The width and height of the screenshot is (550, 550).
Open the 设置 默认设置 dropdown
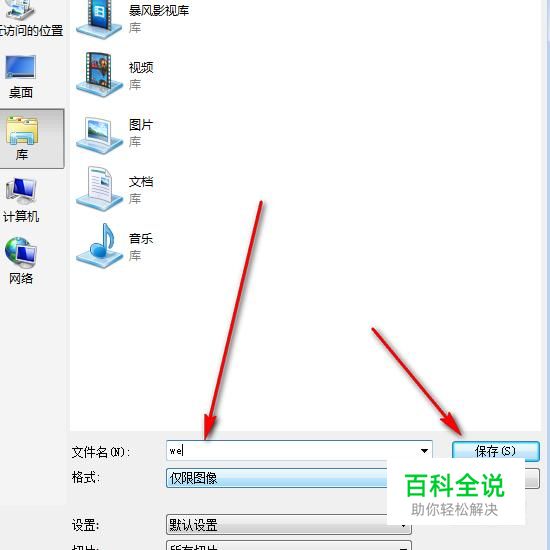pyautogui.click(x=288, y=525)
